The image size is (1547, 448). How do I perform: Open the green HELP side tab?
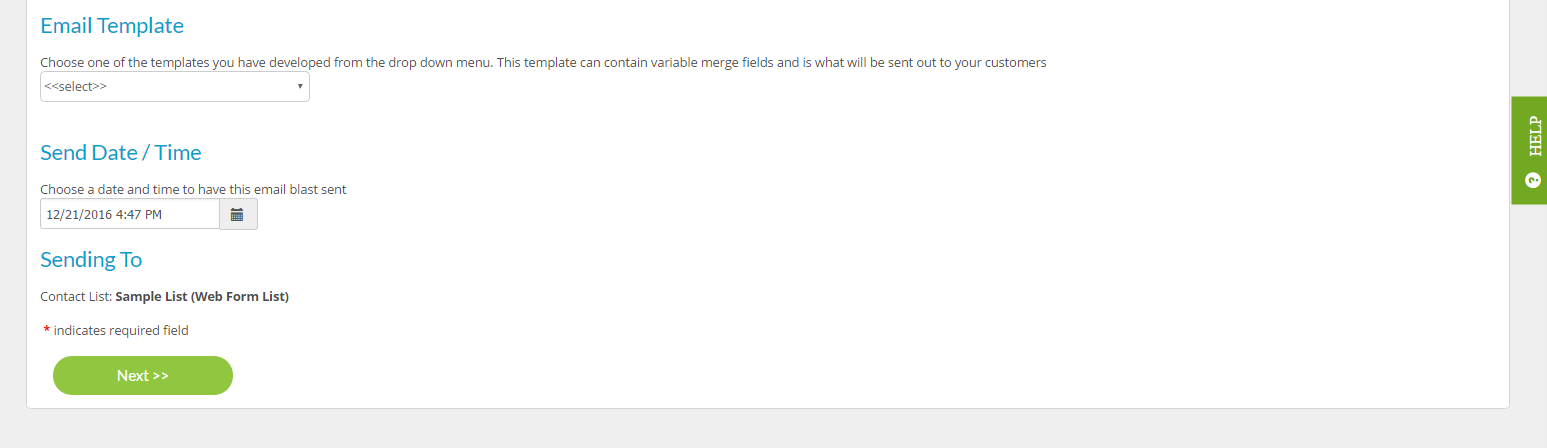[x=1529, y=150]
